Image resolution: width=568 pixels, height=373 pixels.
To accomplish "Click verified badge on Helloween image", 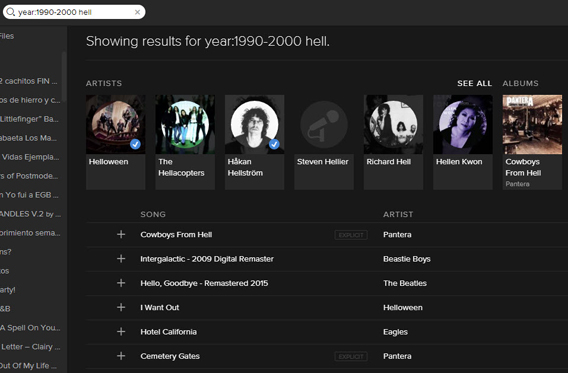I will pyautogui.click(x=135, y=144).
